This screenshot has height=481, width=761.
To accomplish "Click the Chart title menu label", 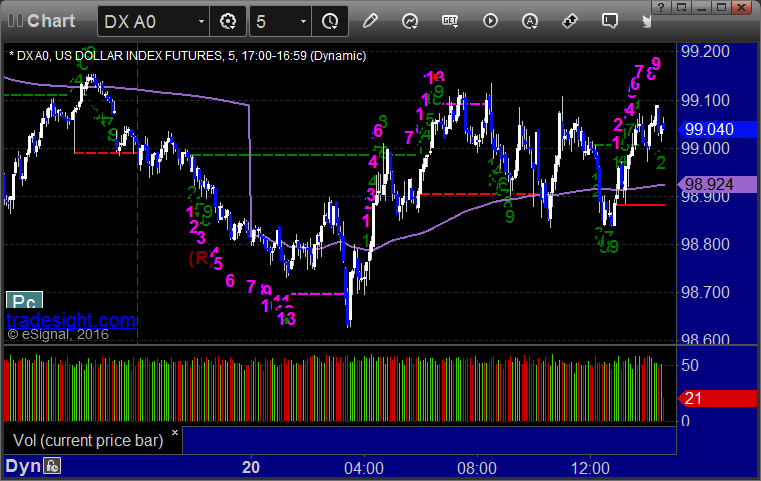I will tap(51, 21).
